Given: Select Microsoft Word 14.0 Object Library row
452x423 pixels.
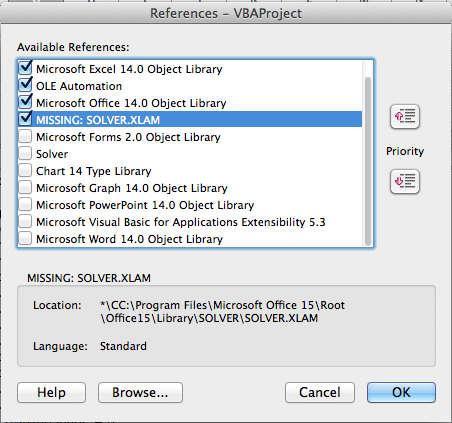Looking at the screenshot, I should tap(190, 239).
